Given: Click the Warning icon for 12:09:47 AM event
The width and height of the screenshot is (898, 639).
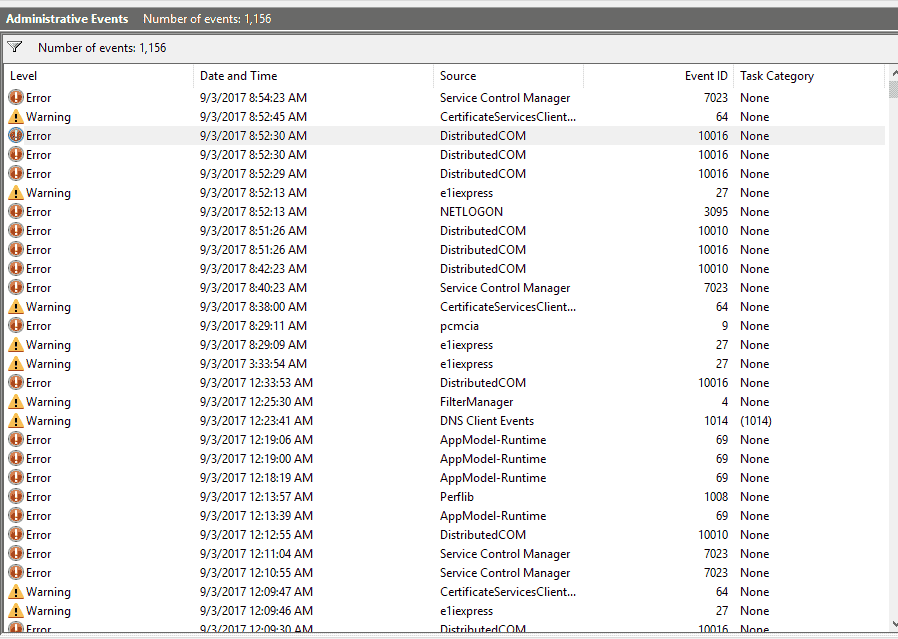Looking at the screenshot, I should pyautogui.click(x=16, y=592).
